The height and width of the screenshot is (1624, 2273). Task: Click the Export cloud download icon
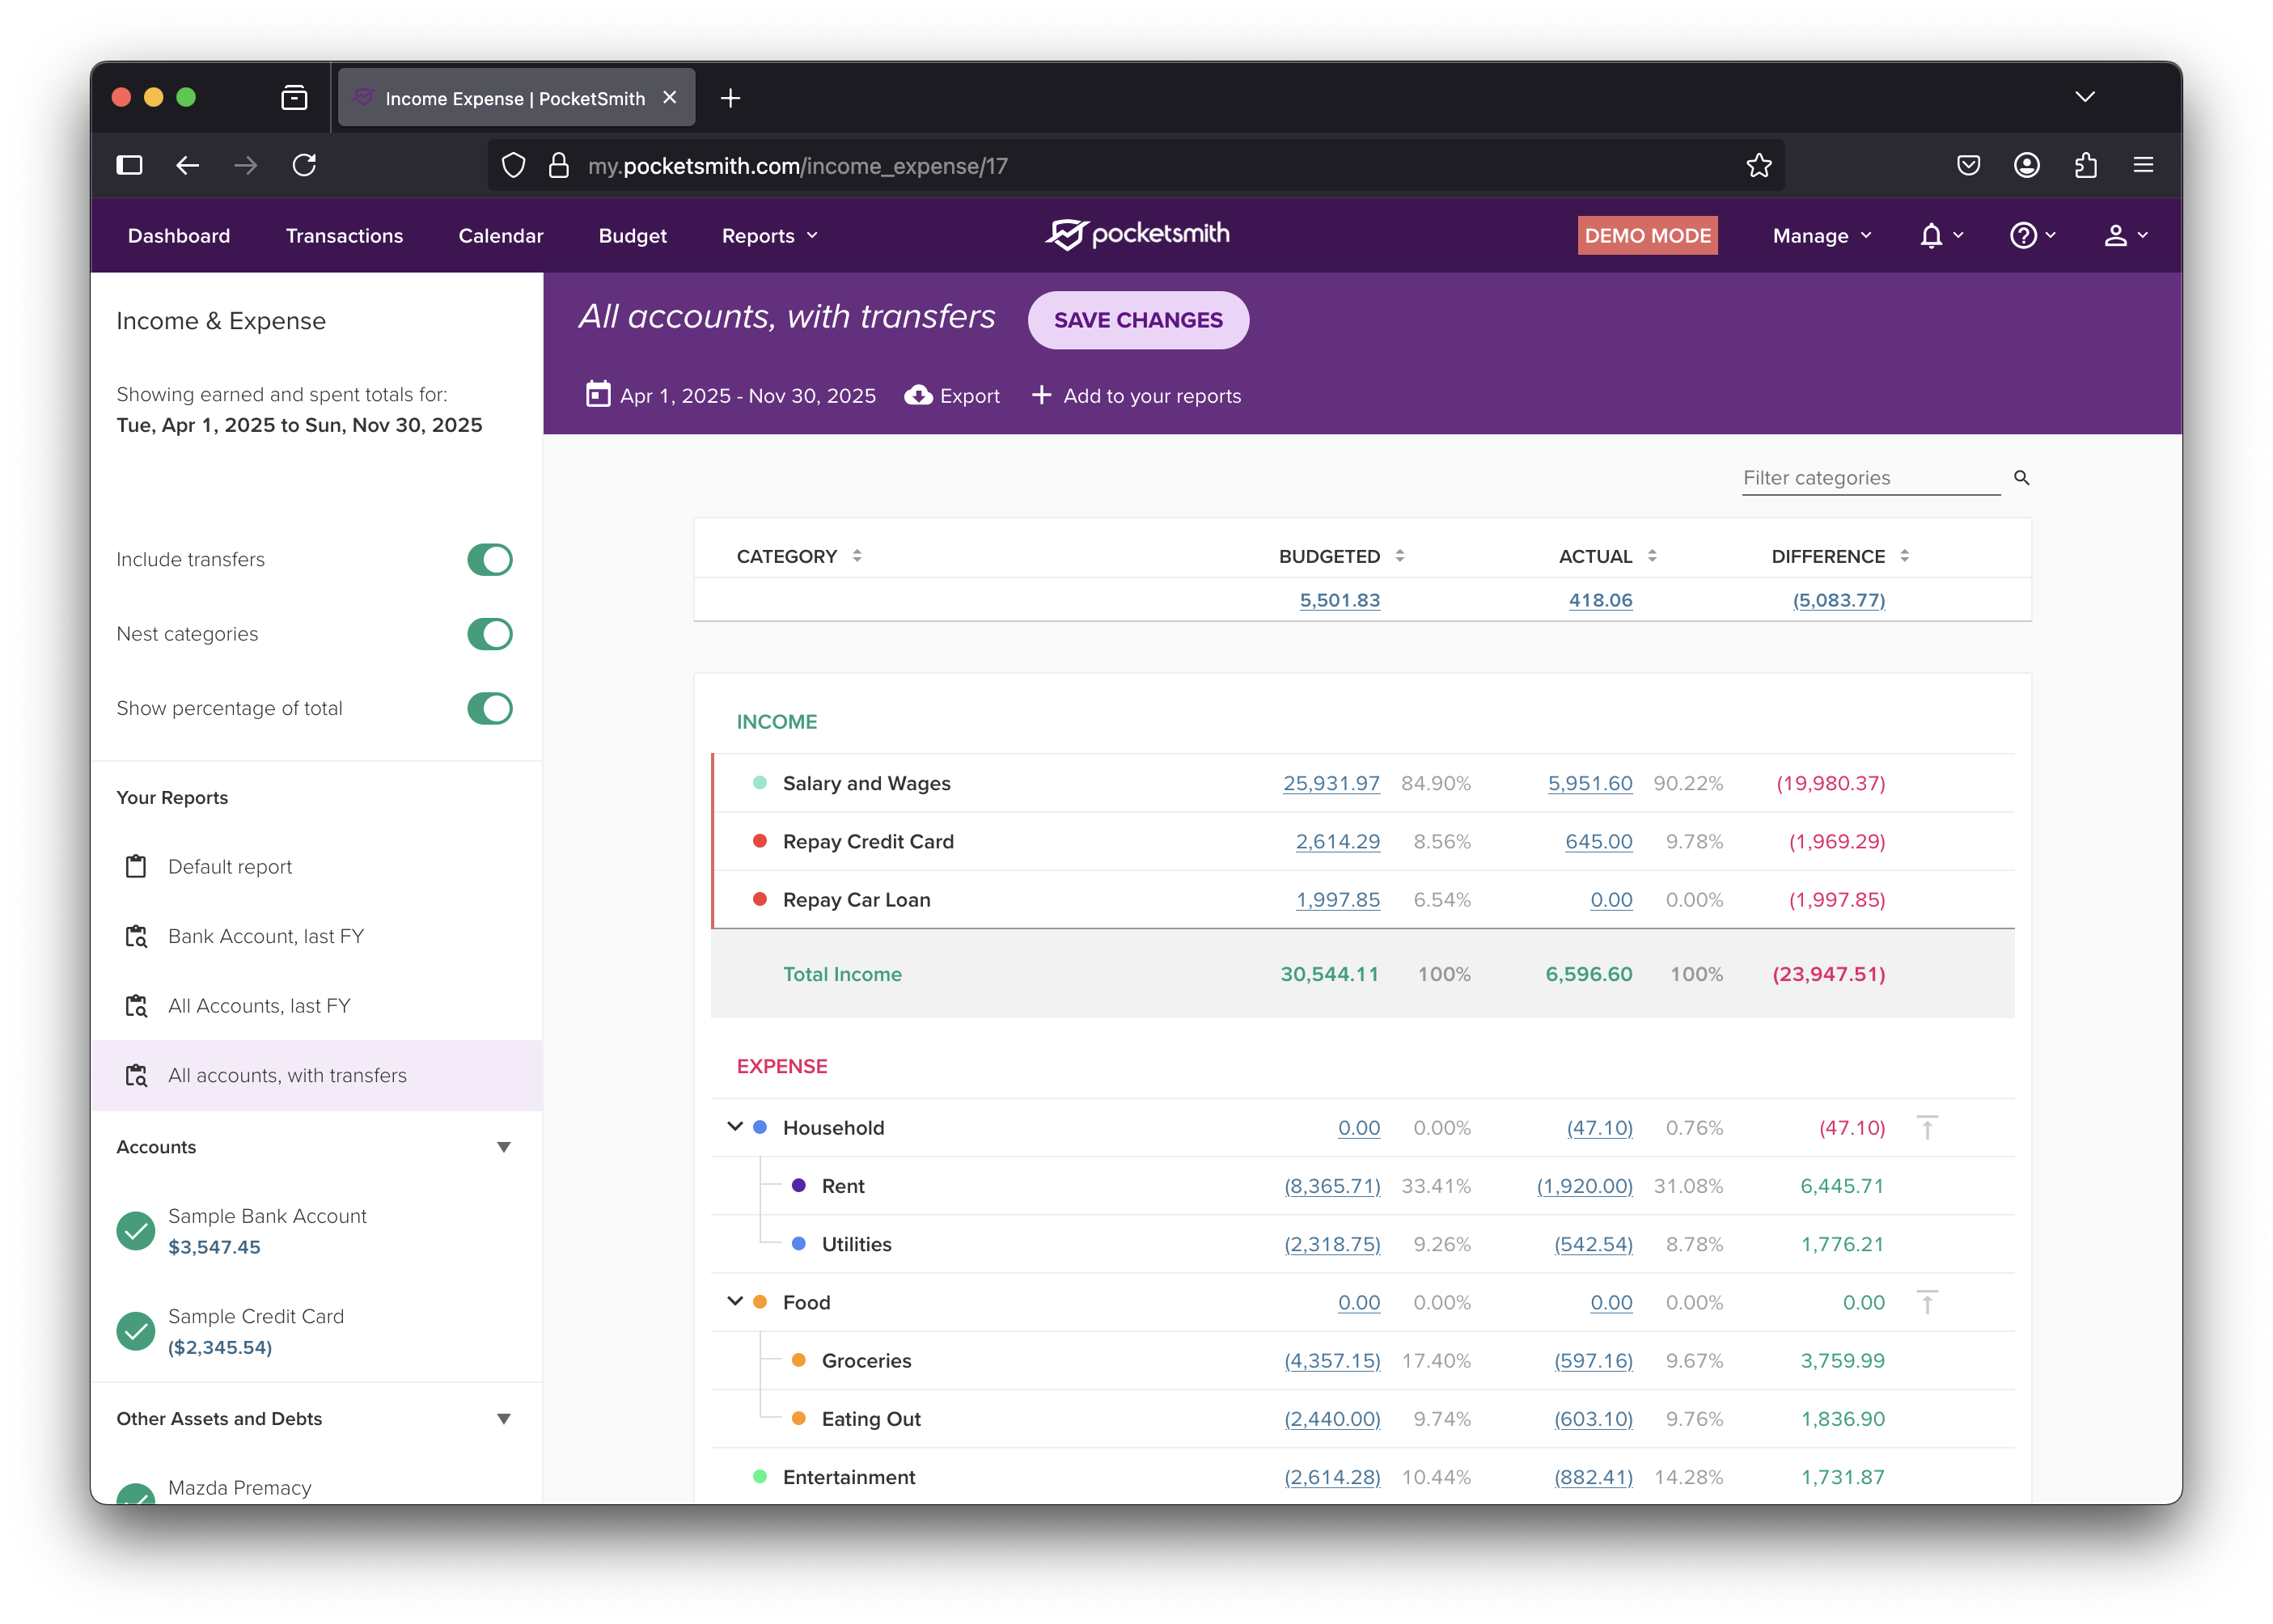click(918, 395)
